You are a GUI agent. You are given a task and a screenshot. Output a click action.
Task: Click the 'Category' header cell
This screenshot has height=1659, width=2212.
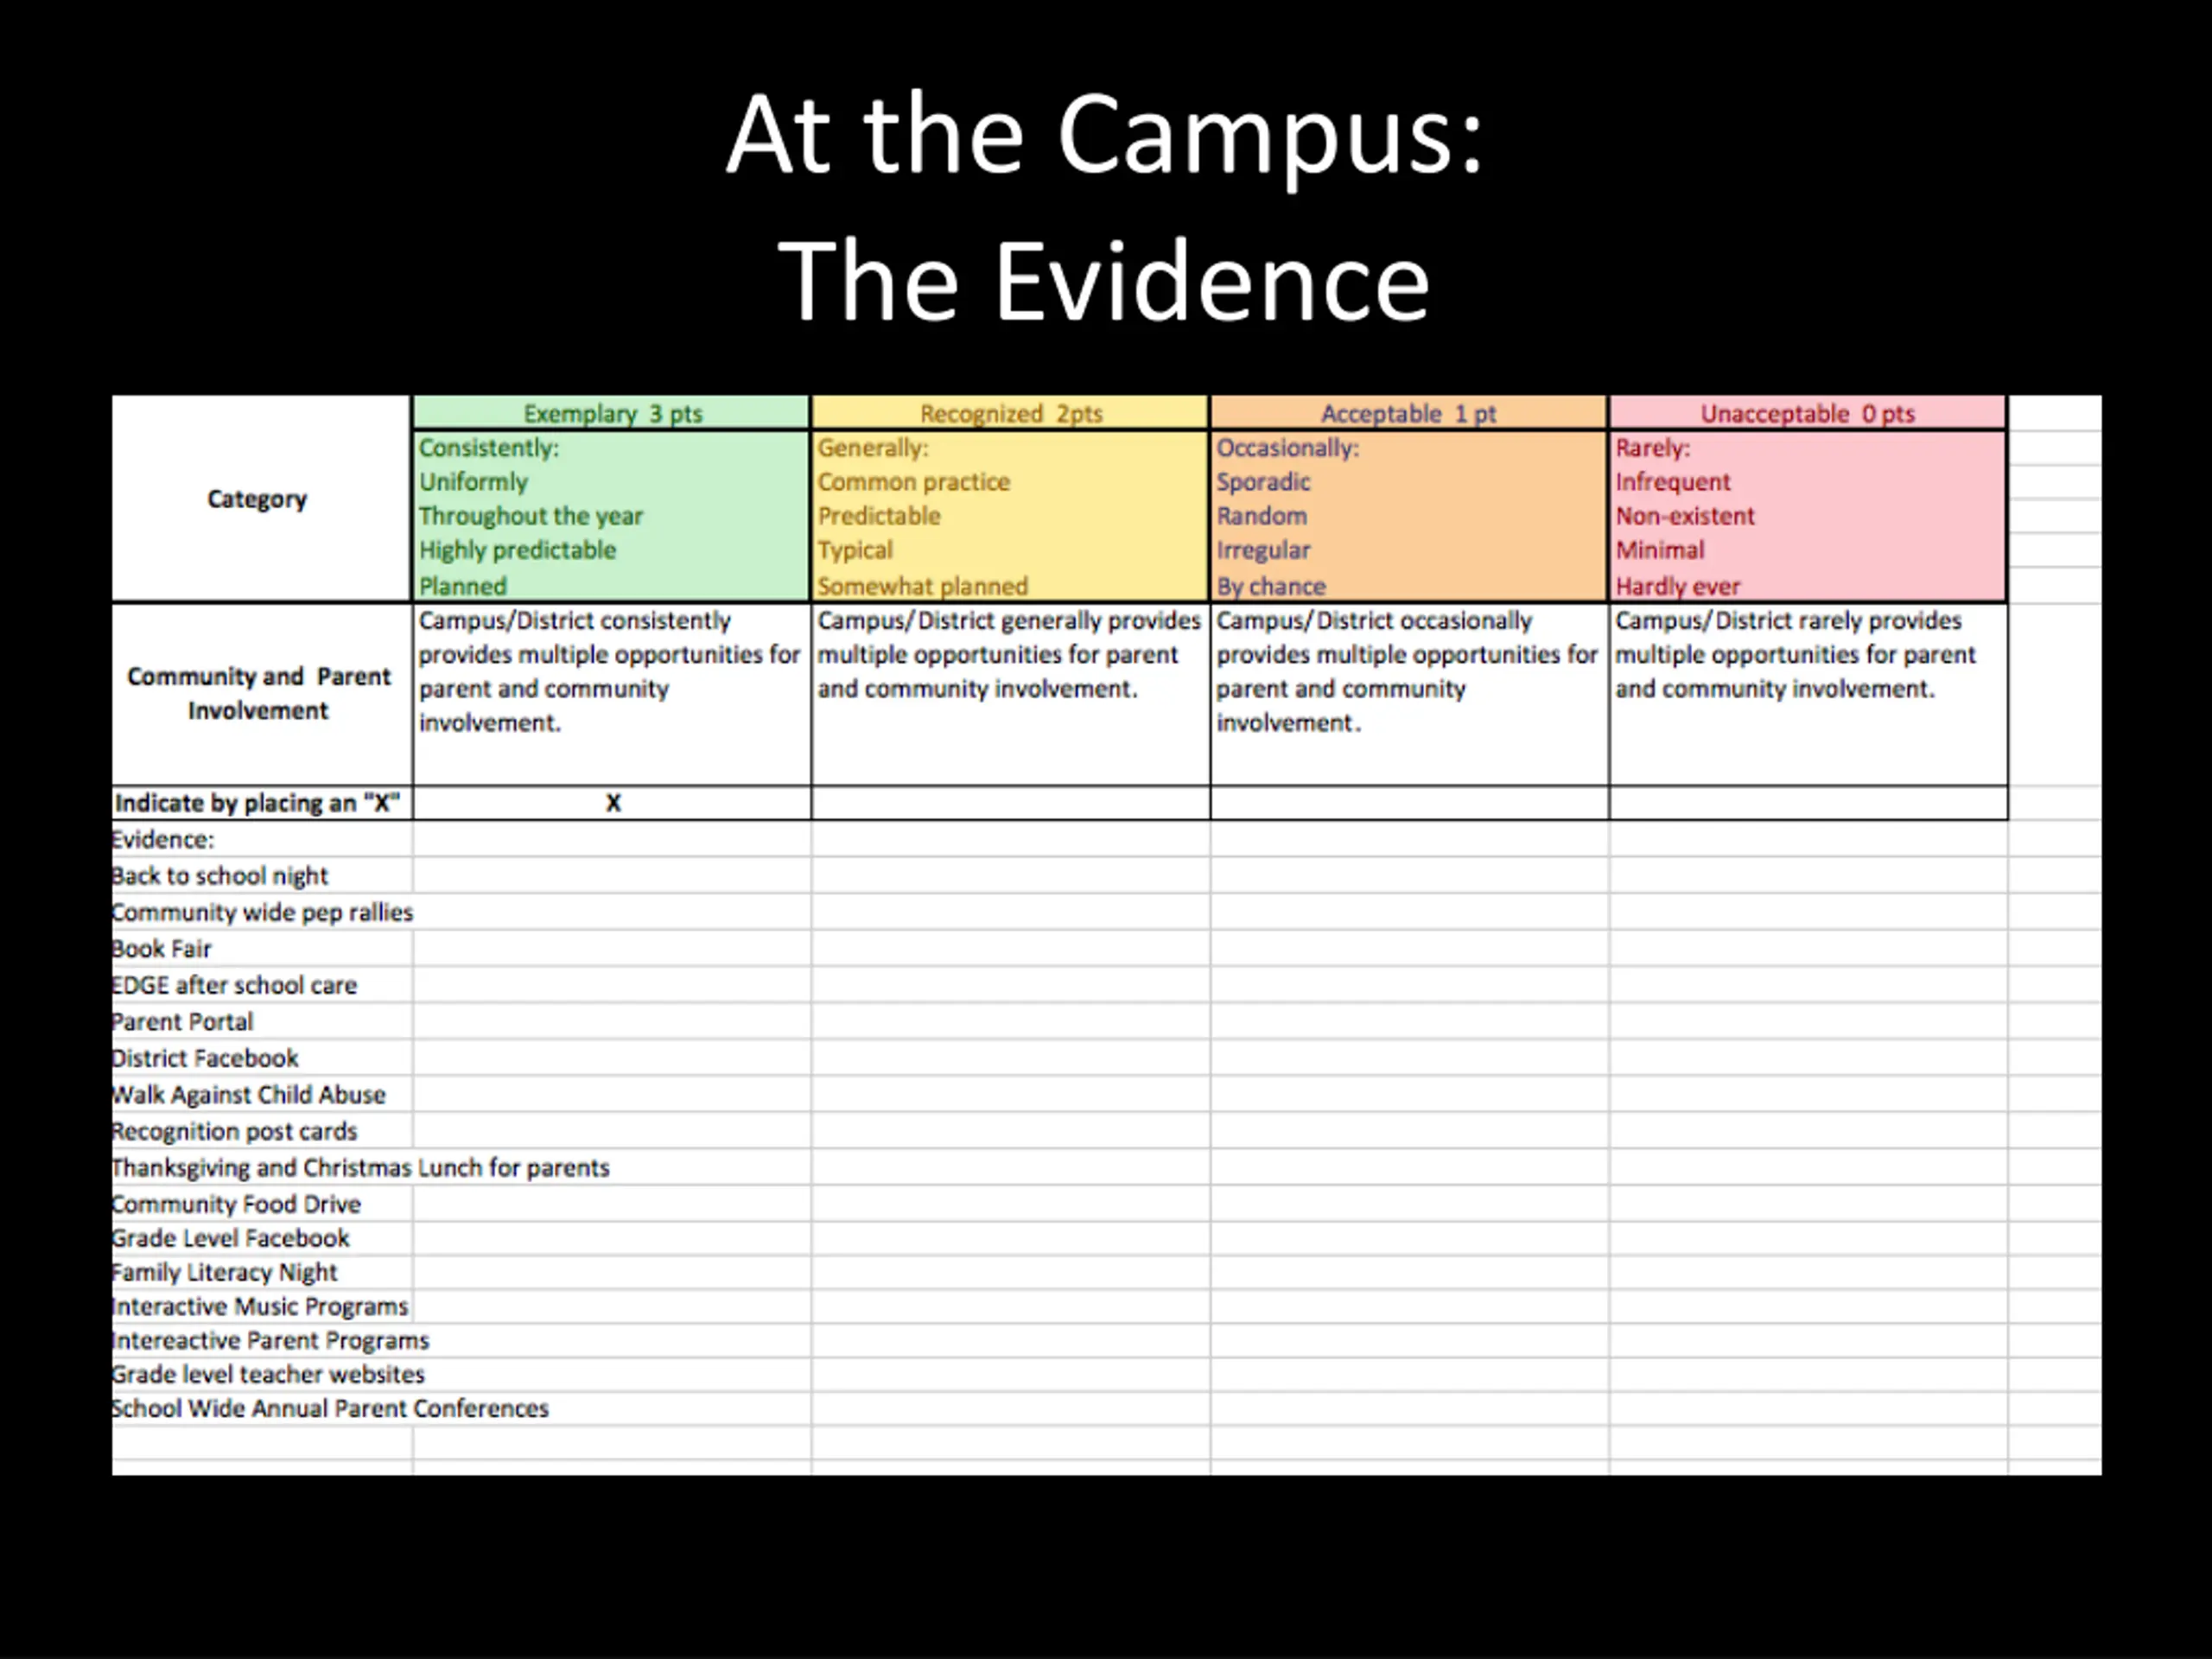[262, 499]
